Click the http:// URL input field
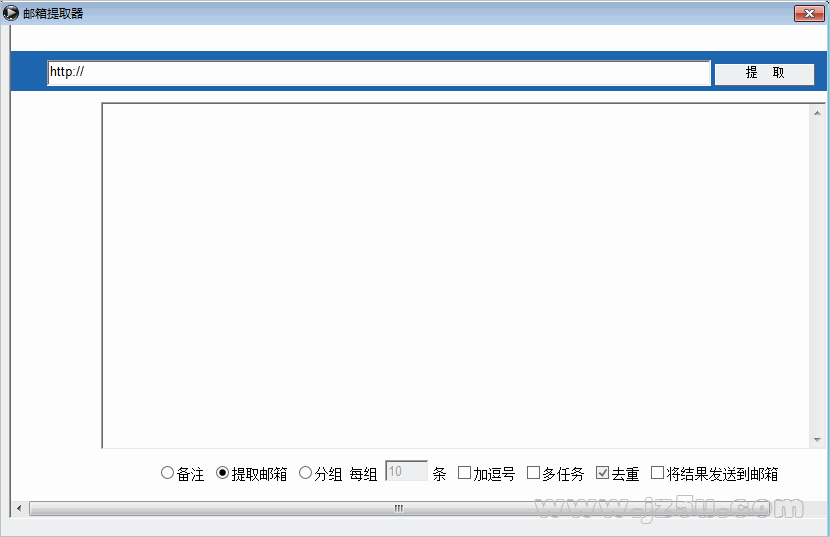The height and width of the screenshot is (537, 830). click(378, 73)
